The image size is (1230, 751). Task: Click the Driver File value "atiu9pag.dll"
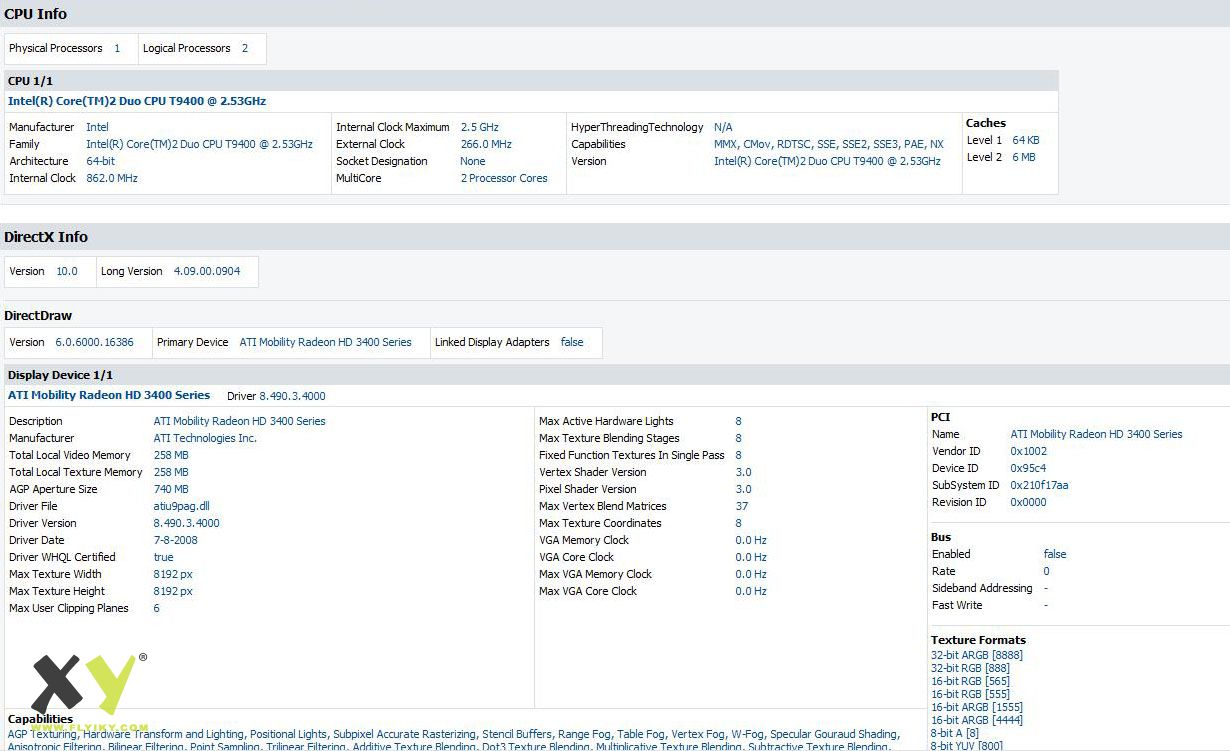pyautogui.click(x=182, y=506)
